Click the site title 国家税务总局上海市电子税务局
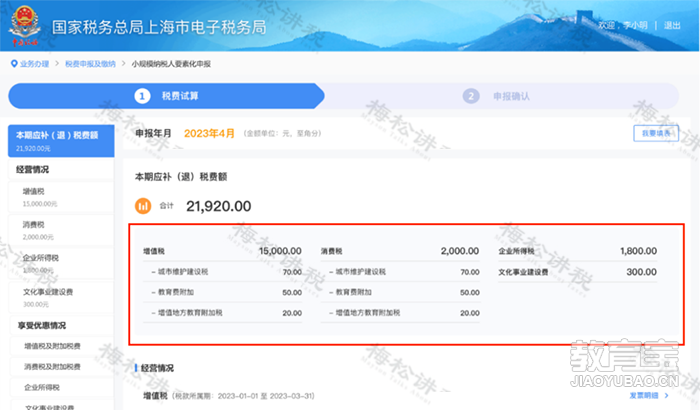 (159, 27)
